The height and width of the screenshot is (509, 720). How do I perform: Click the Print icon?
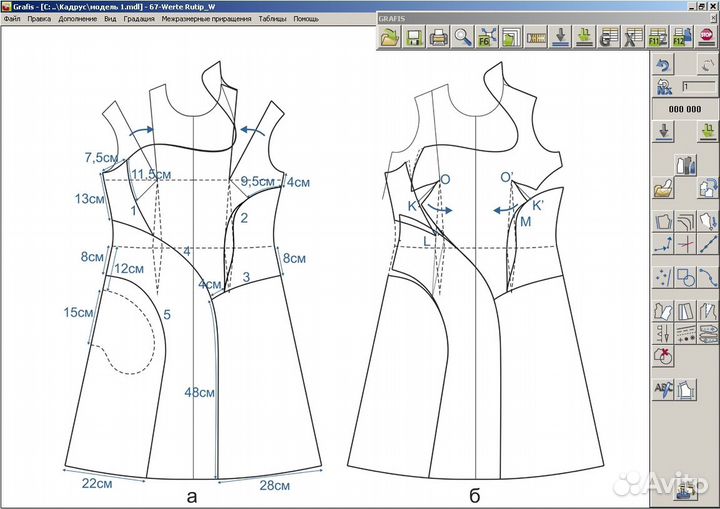[x=438, y=39]
